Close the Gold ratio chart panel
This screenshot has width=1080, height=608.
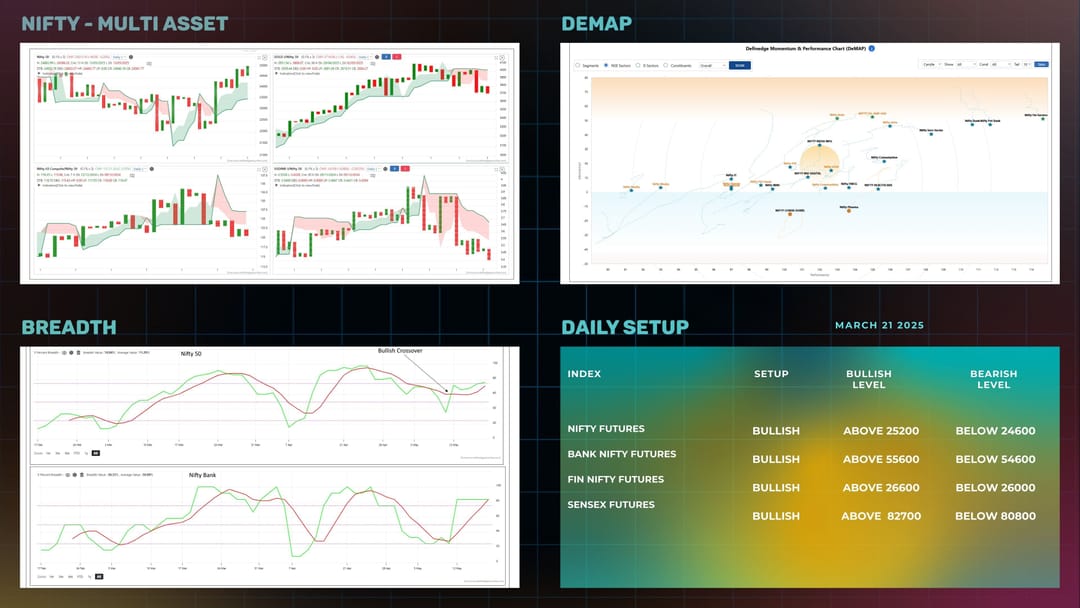tap(502, 58)
